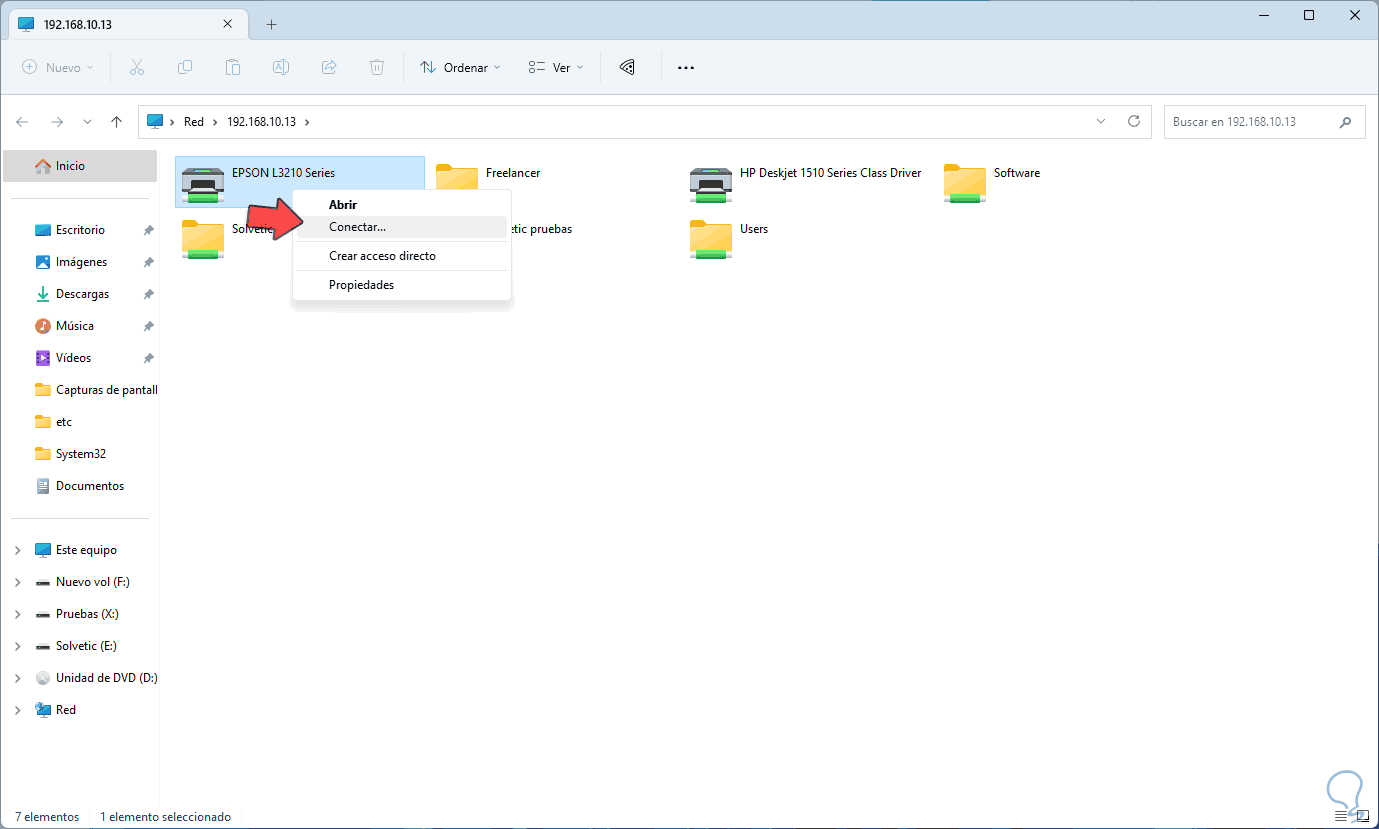This screenshot has width=1379, height=829.
Task: Click the breadcrumb chevron after 192.168.10.13
Action: click(x=307, y=122)
